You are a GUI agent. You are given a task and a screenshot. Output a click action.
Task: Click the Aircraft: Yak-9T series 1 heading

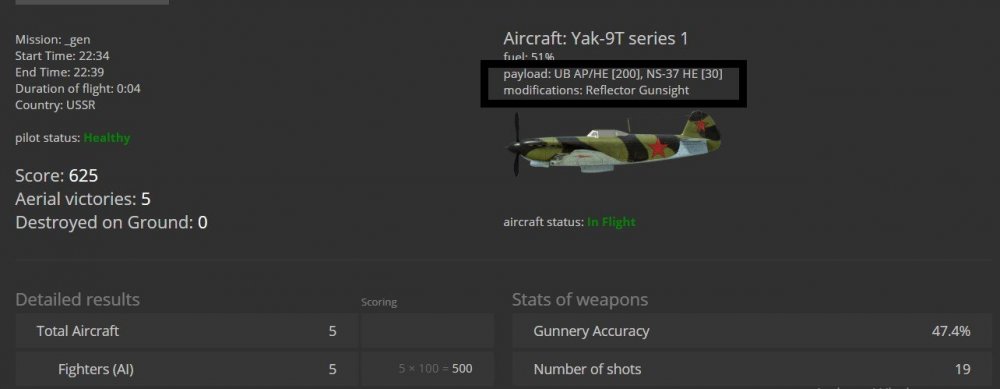[596, 38]
